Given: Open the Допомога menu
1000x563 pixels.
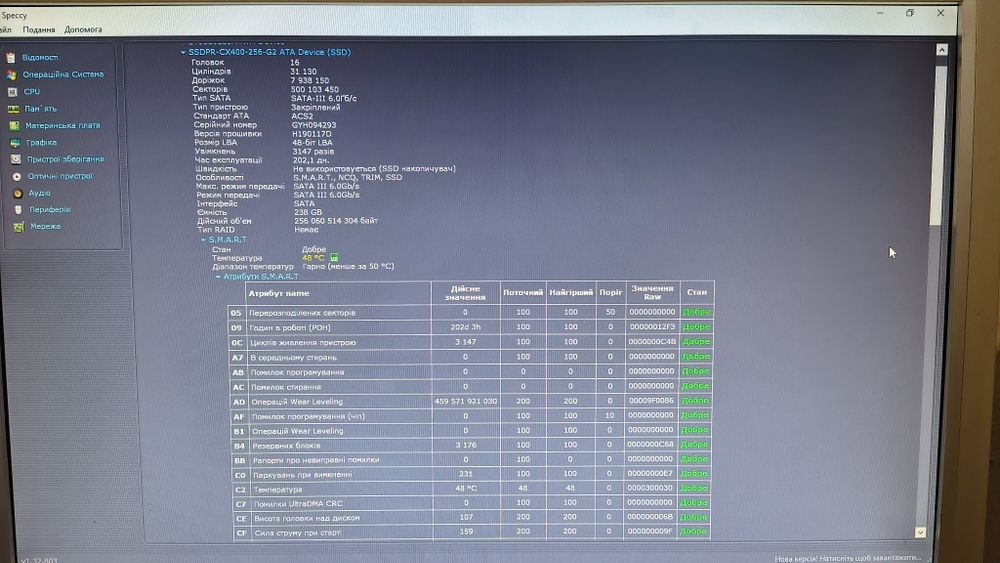Looking at the screenshot, I should [83, 29].
